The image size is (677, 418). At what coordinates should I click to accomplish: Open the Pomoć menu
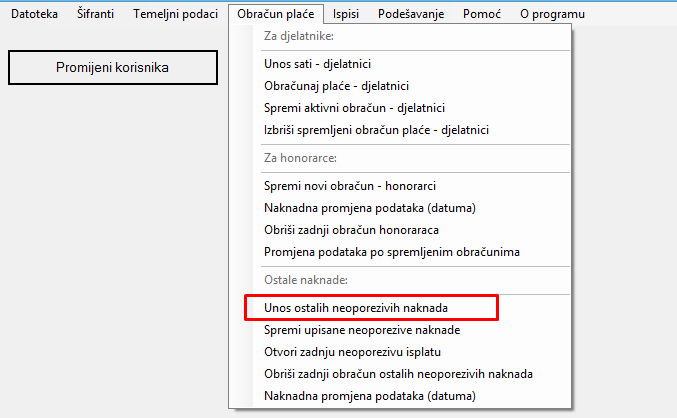tap(485, 15)
